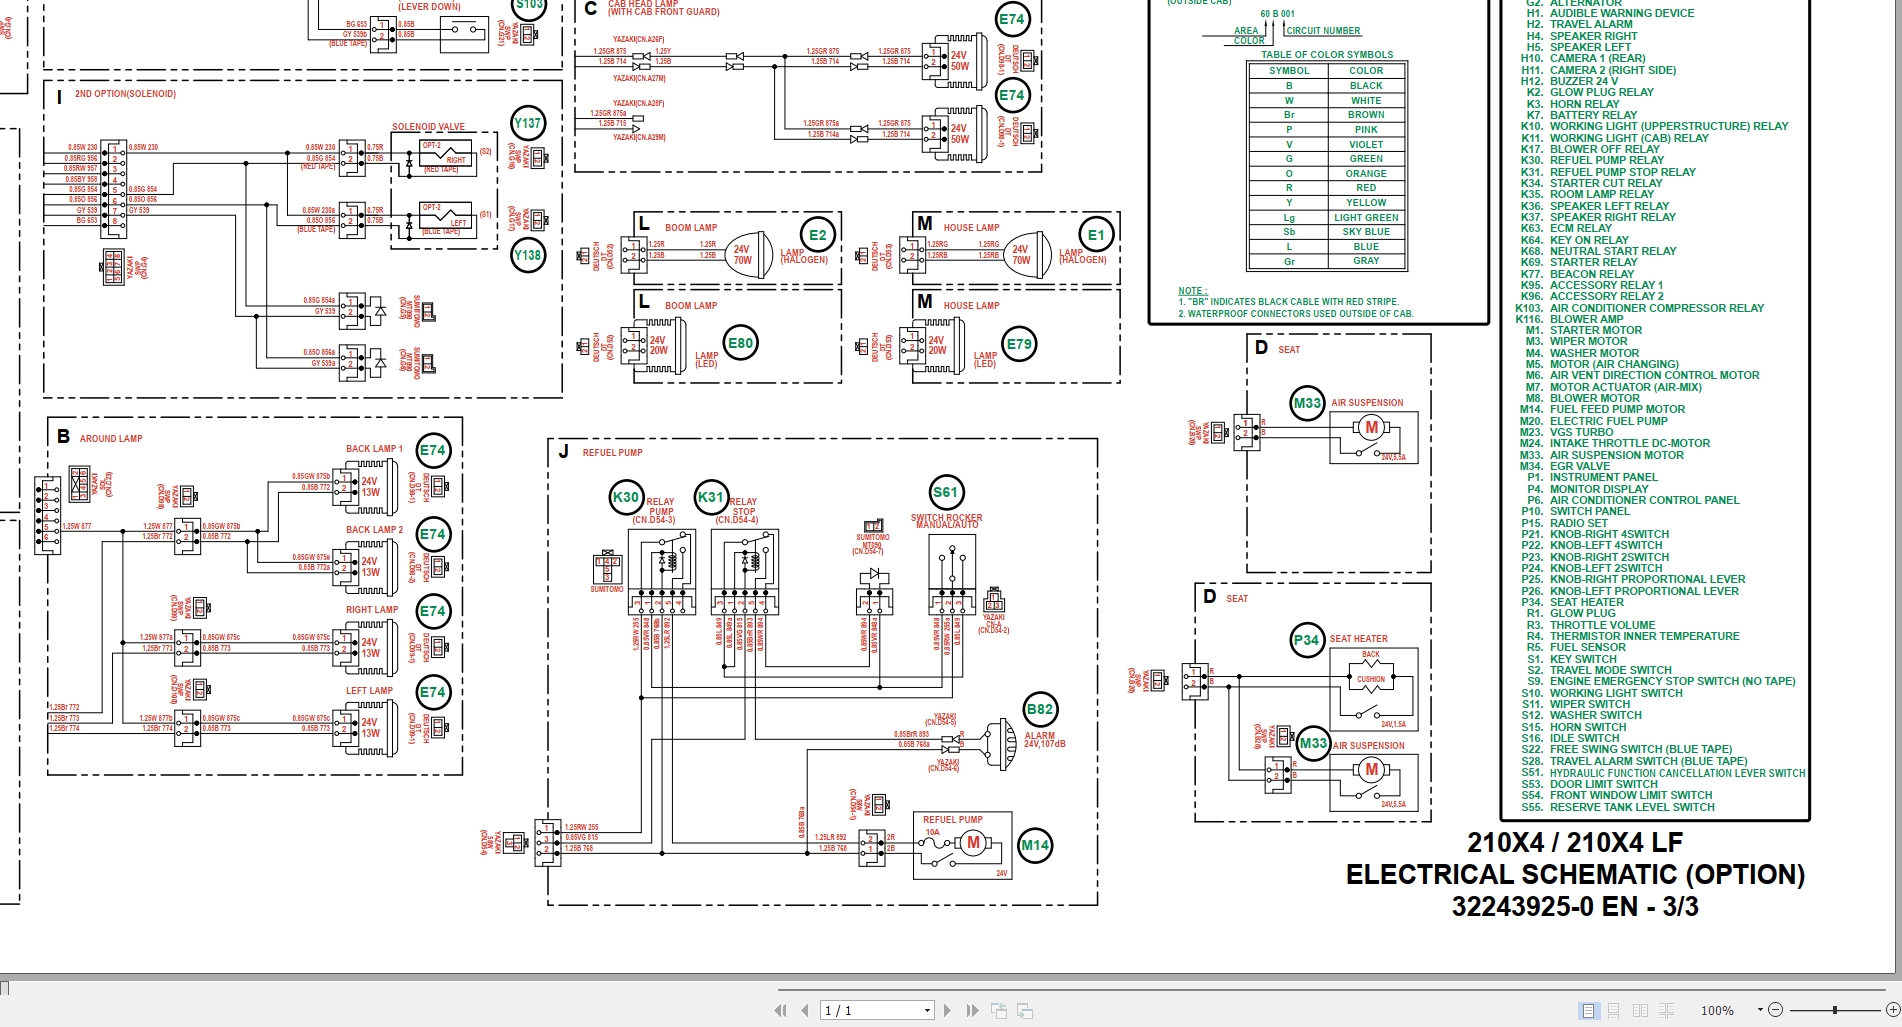
Task: Go to the previous page
Action: point(806,1010)
